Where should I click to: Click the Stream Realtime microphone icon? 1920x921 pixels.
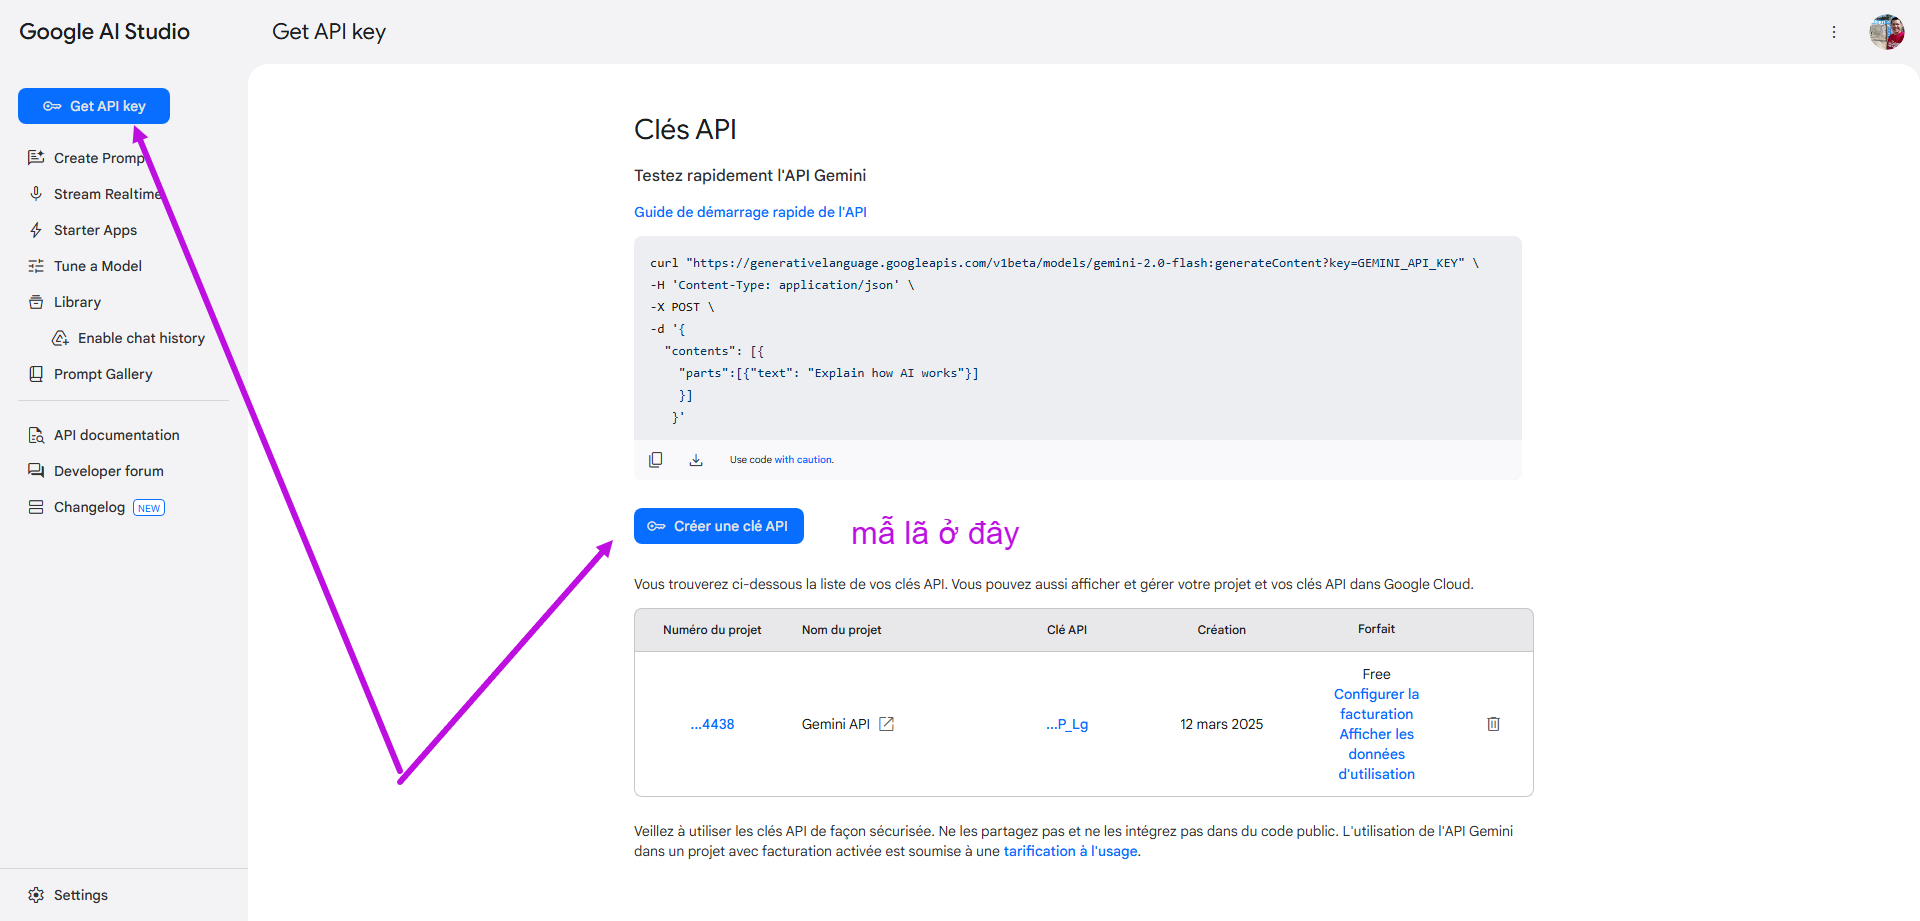click(36, 193)
